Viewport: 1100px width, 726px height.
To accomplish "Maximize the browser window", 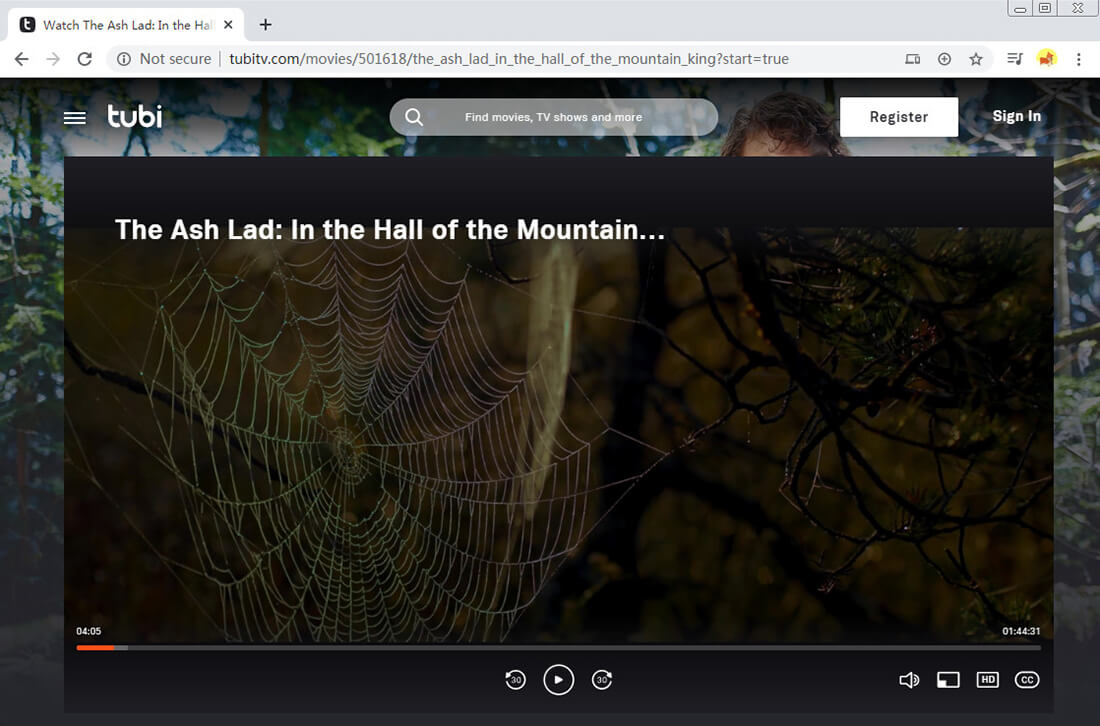I will (x=1045, y=8).
